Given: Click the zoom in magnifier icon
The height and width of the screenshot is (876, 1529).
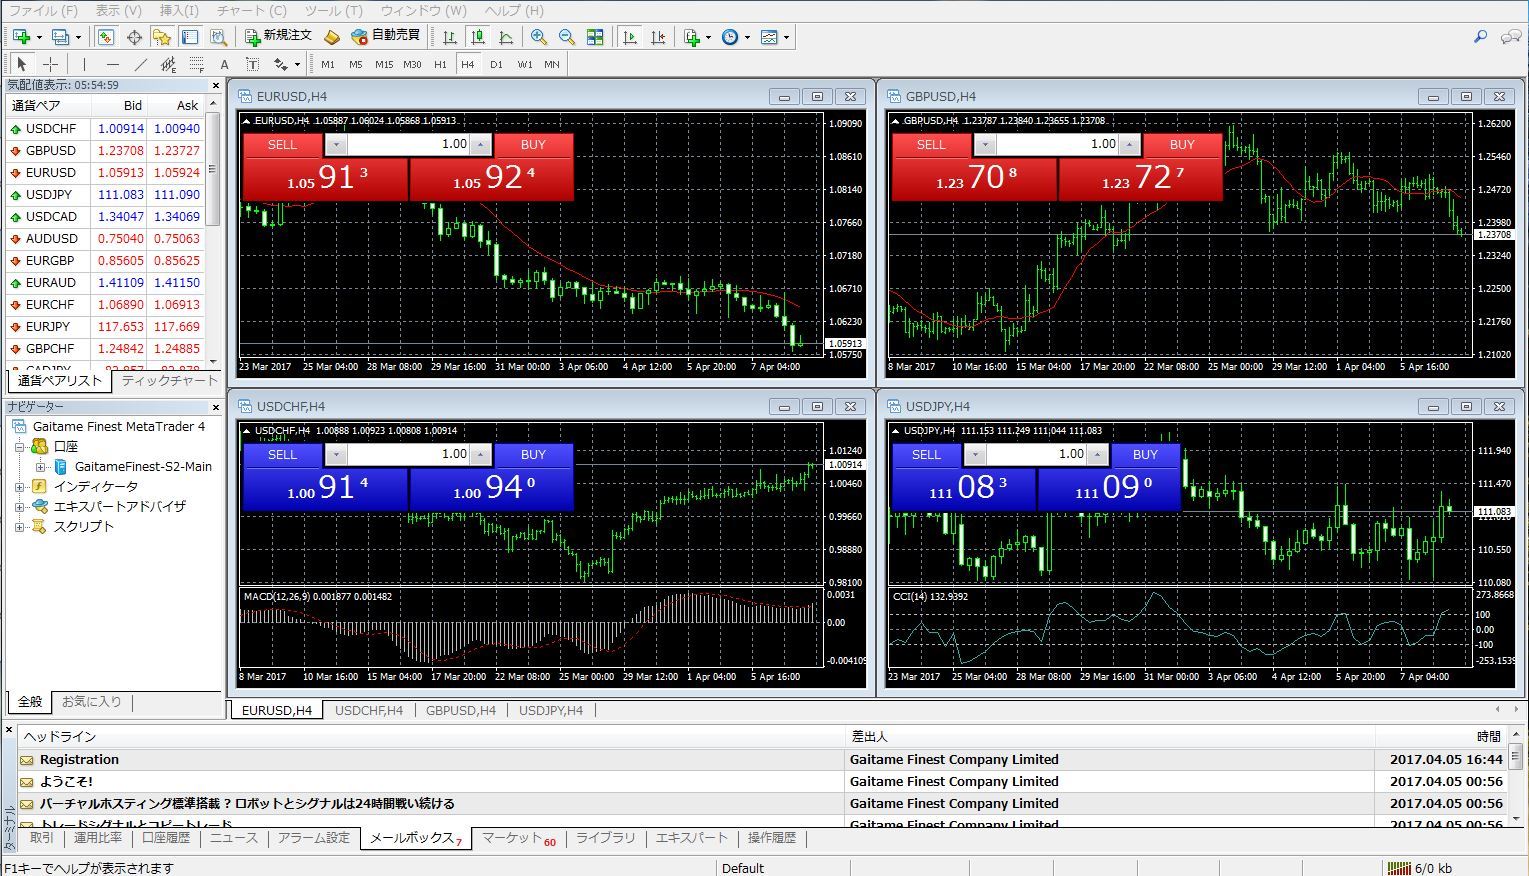Looking at the screenshot, I should pyautogui.click(x=539, y=37).
